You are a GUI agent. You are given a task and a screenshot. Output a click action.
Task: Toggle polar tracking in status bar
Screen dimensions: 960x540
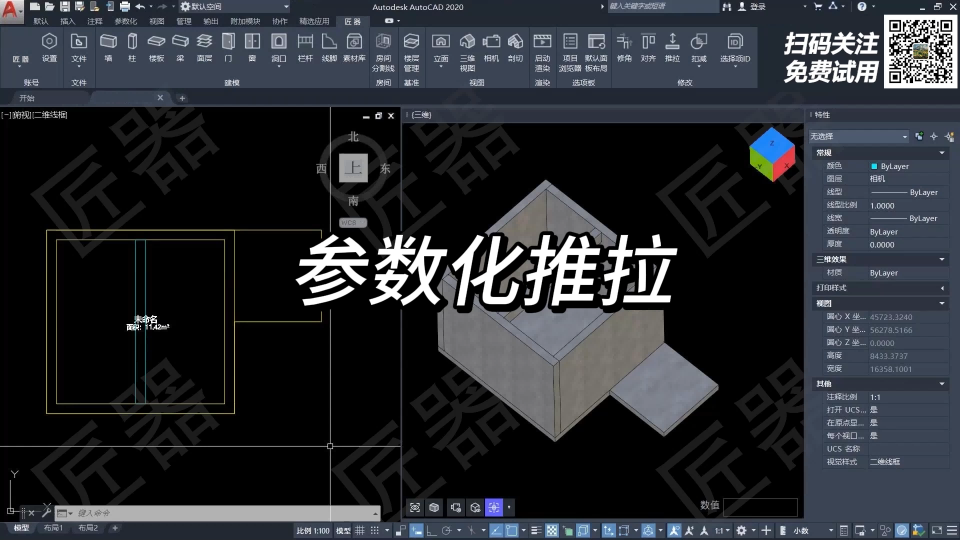(446, 530)
